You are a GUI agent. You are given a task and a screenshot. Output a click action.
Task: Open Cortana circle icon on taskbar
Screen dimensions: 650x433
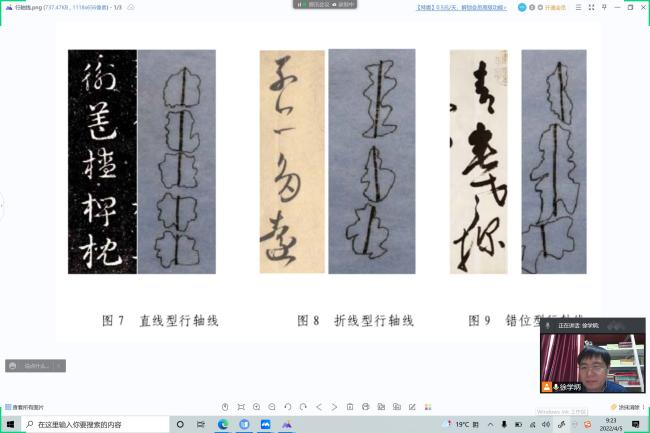click(180, 424)
